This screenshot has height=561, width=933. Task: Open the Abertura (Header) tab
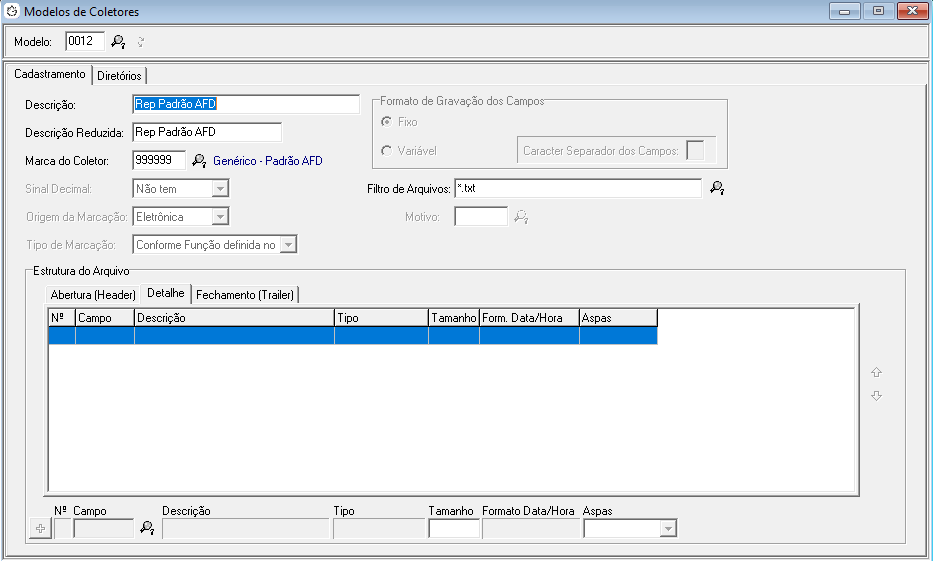coord(93,294)
